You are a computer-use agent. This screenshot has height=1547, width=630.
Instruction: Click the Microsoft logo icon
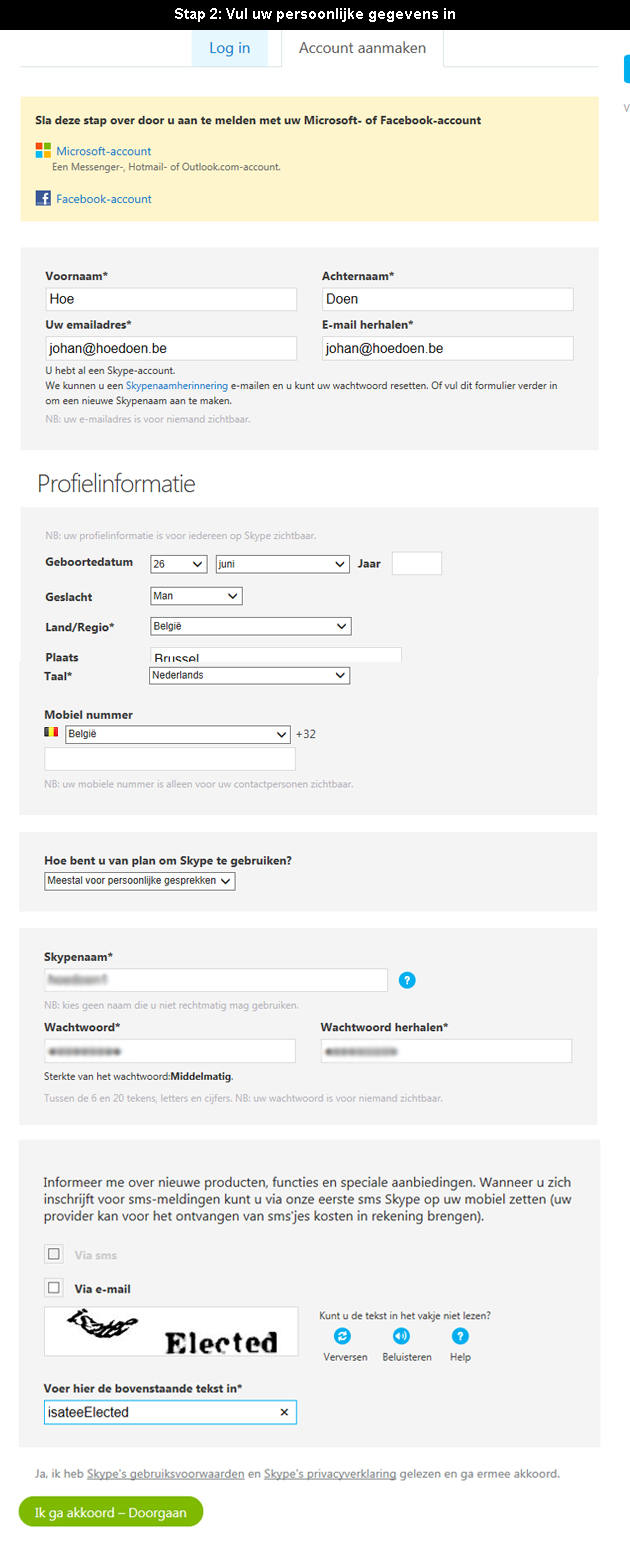point(43,150)
